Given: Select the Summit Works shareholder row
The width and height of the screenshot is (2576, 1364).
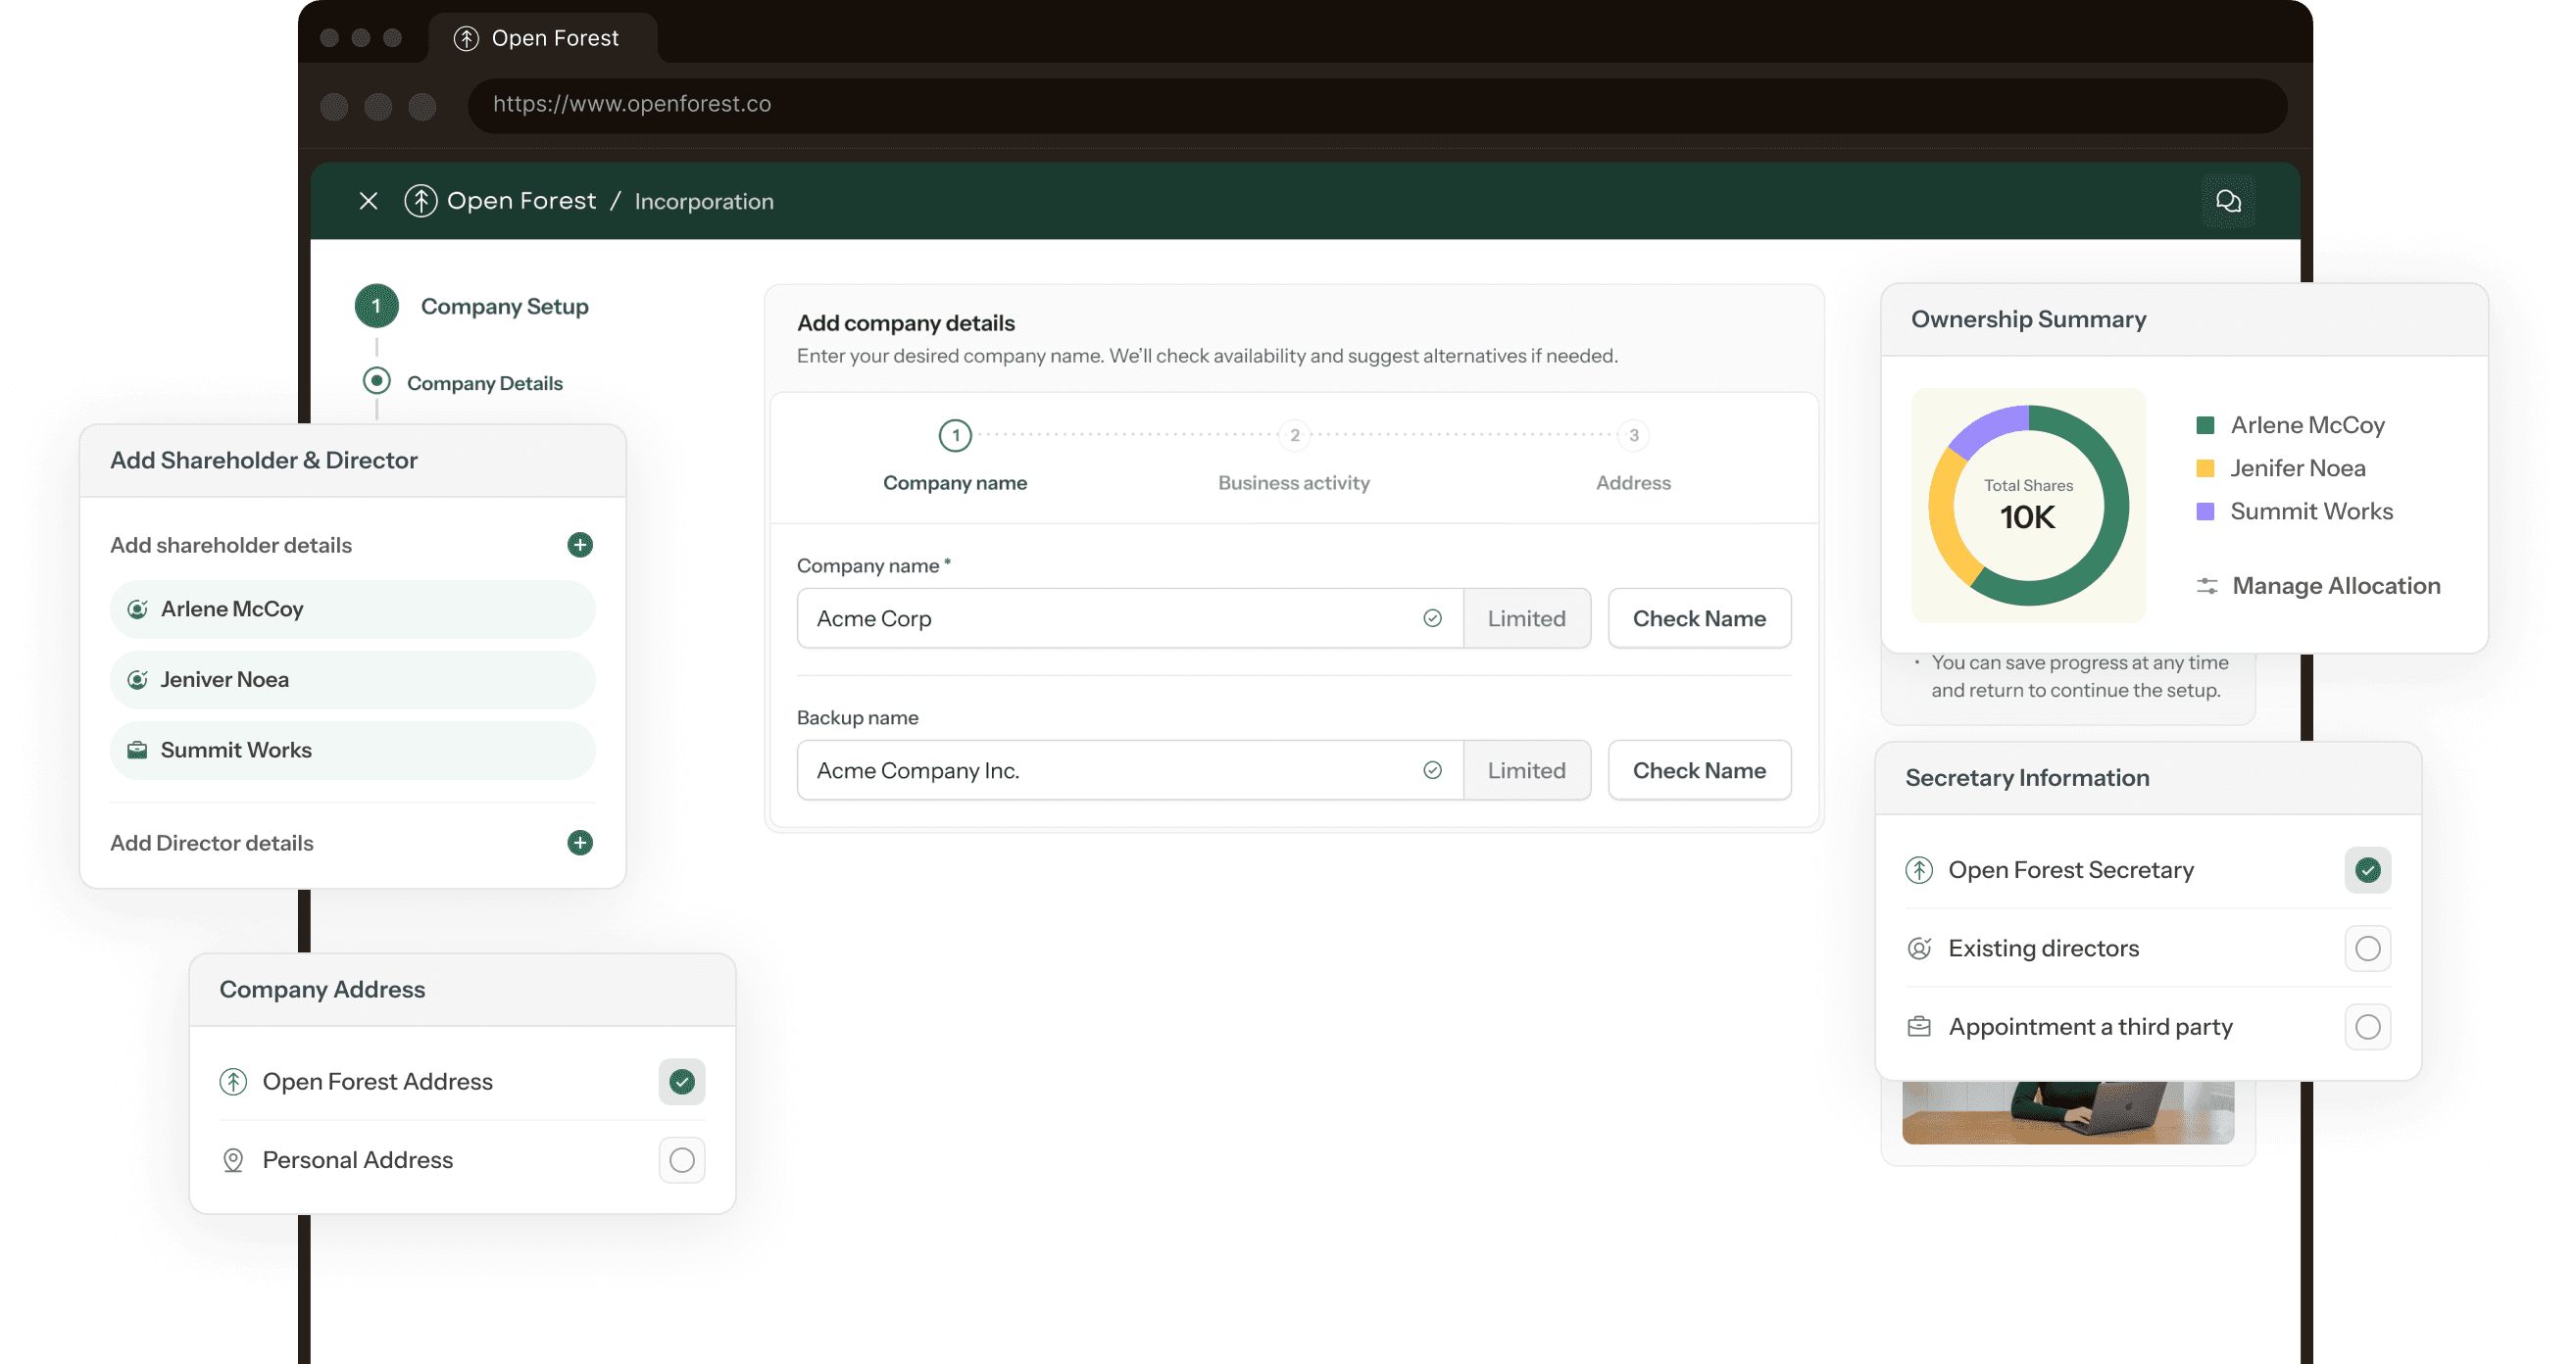Looking at the screenshot, I should (x=352, y=750).
